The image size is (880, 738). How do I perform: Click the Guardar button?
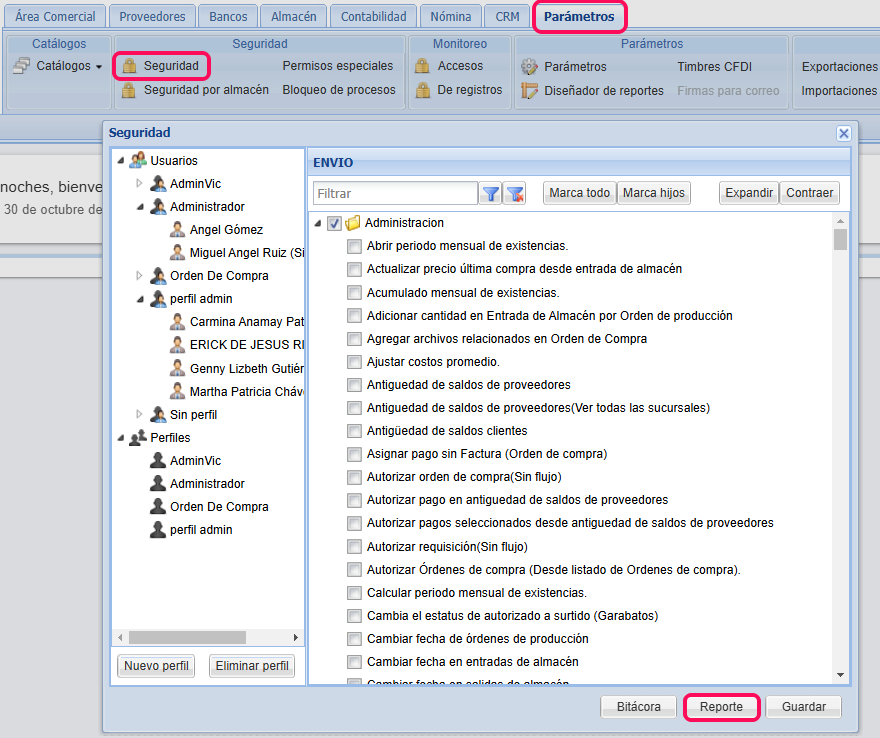803,706
